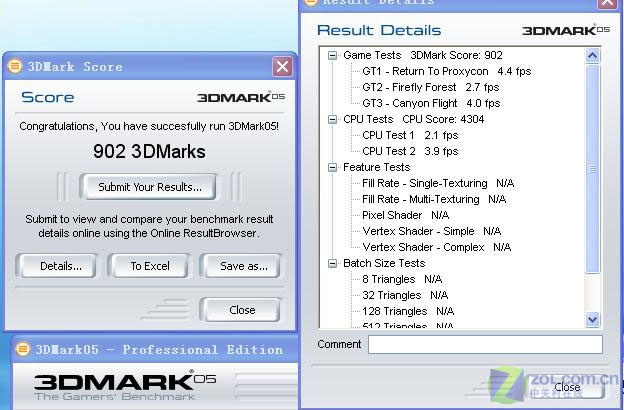The width and height of the screenshot is (624, 410).
Task: Select GT1 - Return To Proxycon row
Action: tap(447, 71)
